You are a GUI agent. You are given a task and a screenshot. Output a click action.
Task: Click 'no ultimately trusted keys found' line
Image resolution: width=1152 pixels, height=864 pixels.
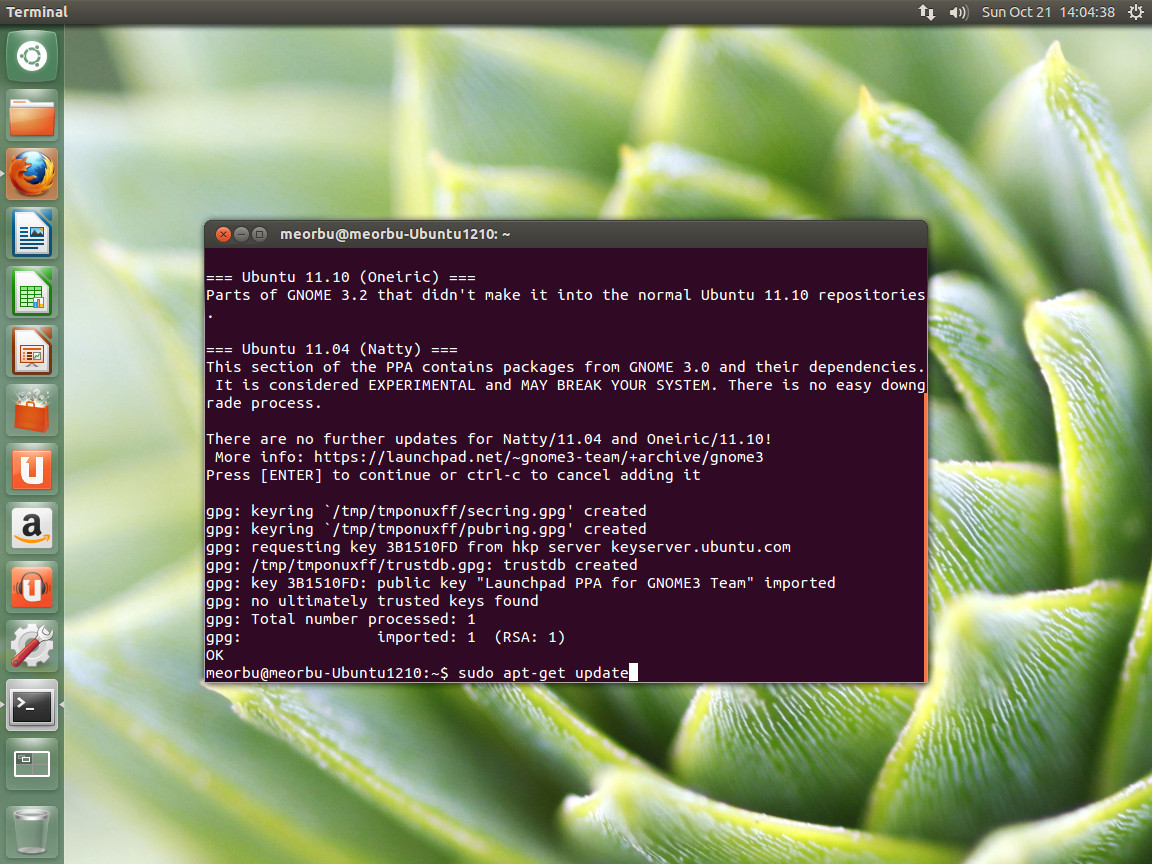372,601
